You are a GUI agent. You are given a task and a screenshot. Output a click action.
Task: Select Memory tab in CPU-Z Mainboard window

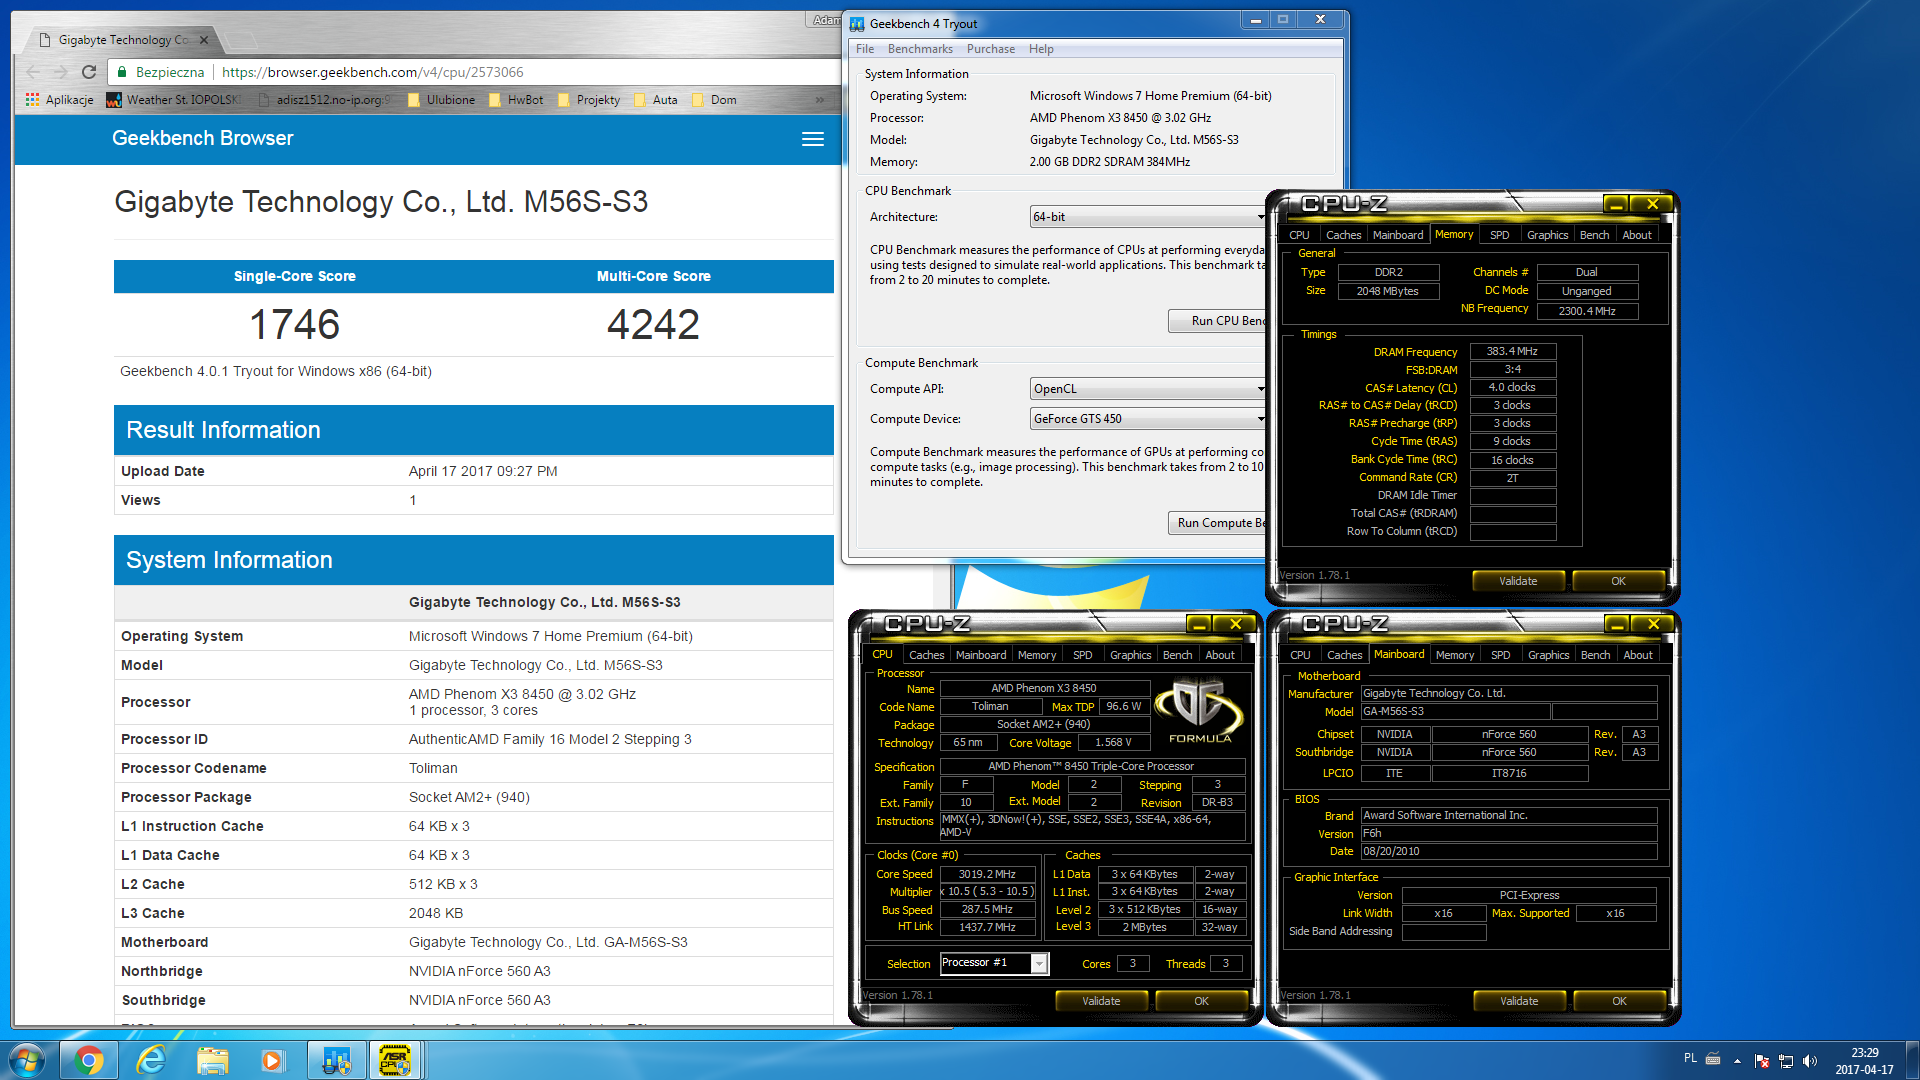1454,655
